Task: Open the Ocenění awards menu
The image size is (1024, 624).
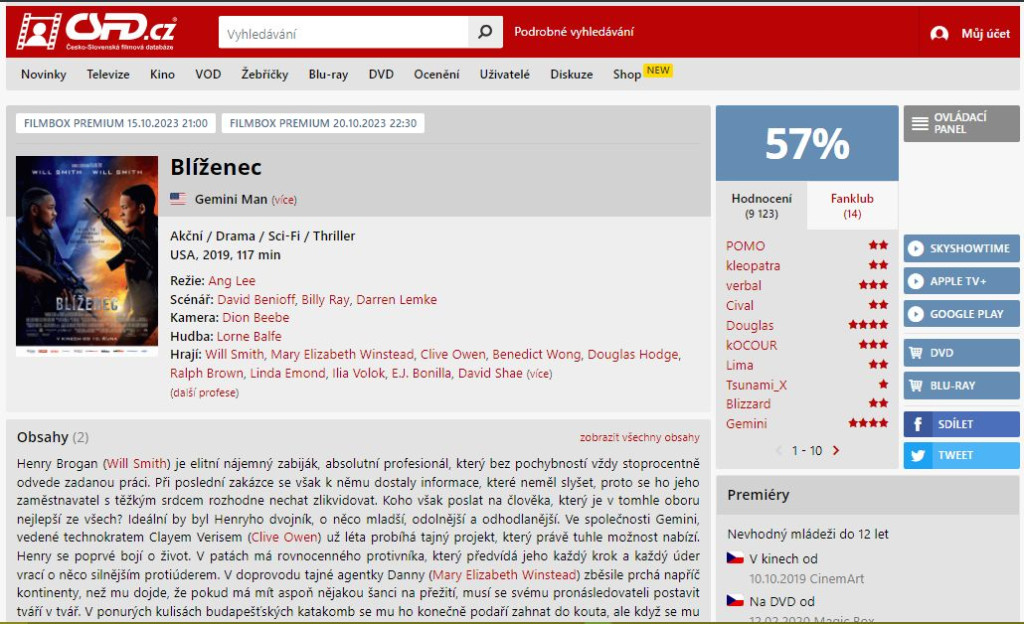Action: point(436,74)
